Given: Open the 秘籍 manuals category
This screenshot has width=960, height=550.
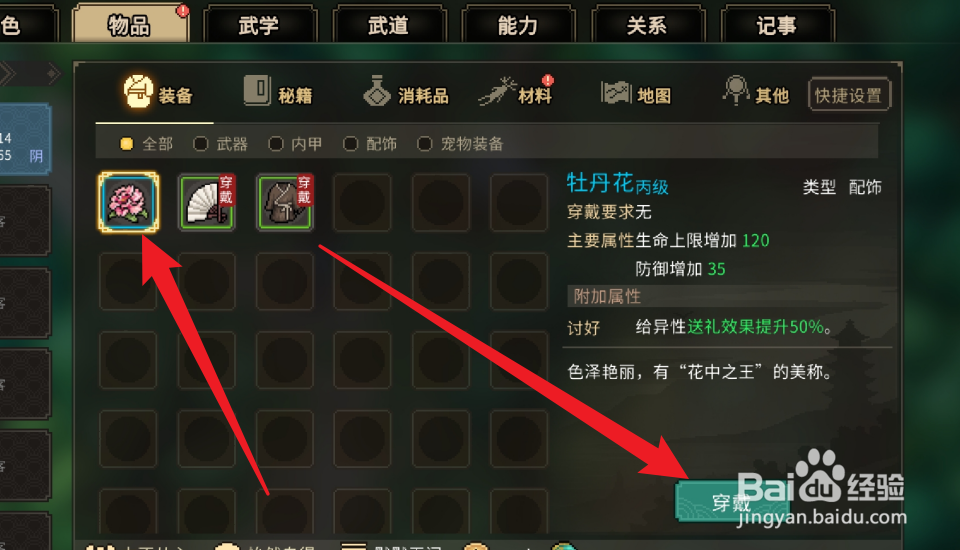Looking at the screenshot, I should click(x=279, y=94).
